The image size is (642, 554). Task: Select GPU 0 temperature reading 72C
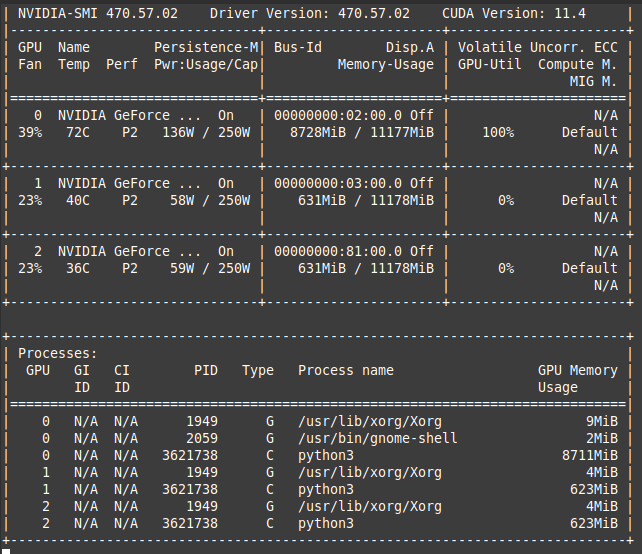tap(78, 132)
